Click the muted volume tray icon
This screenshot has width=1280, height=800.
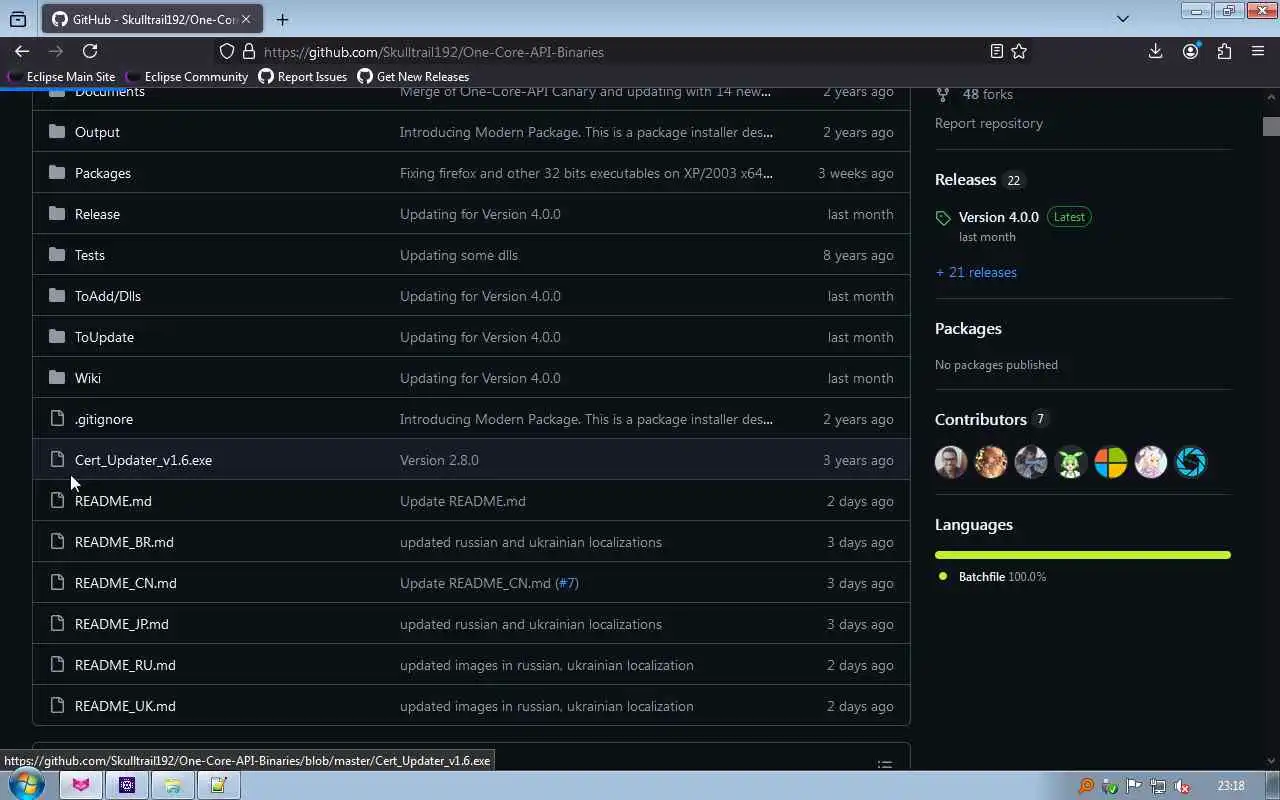[x=1181, y=786]
